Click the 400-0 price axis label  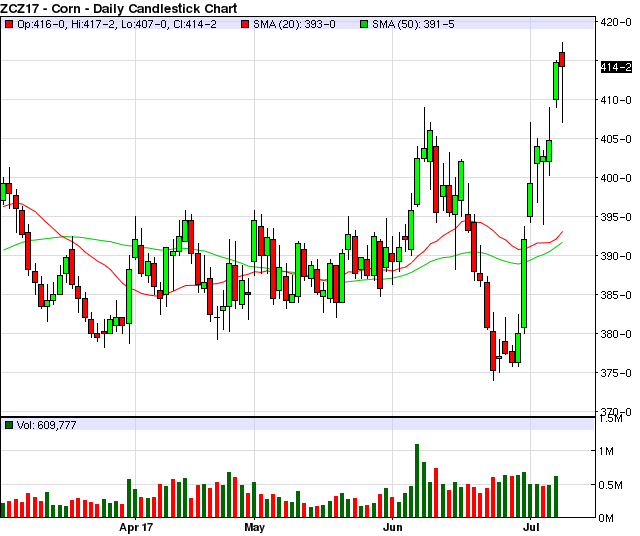616,178
